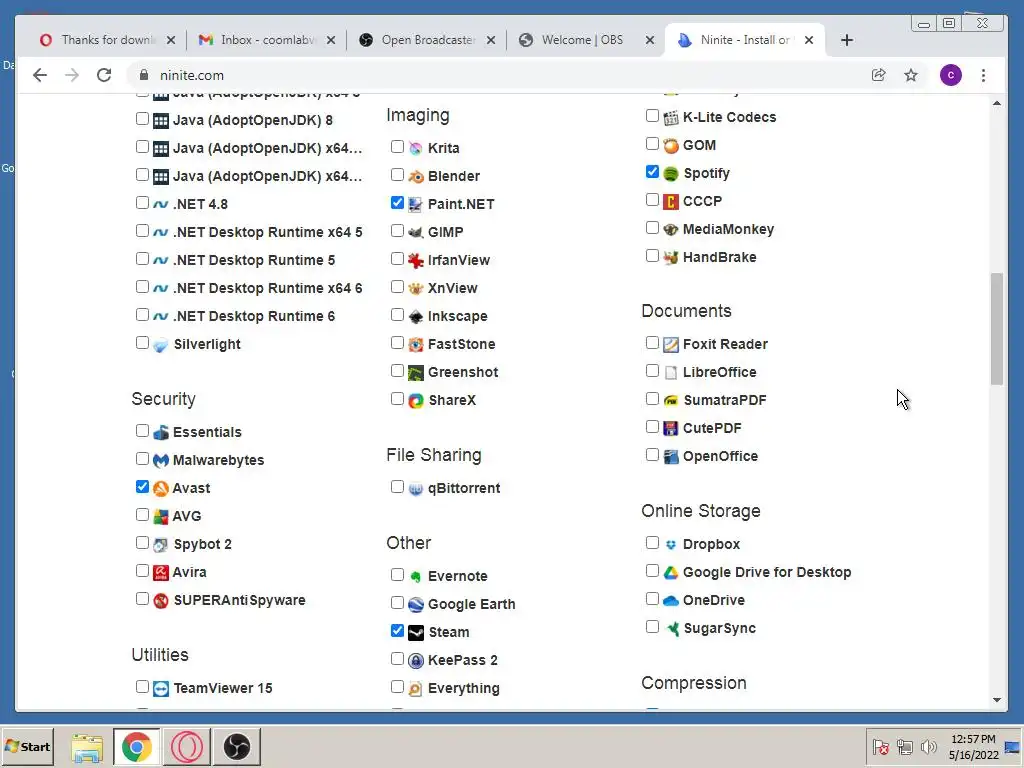Click the Everything label text
The width and height of the screenshot is (1024, 768).
click(x=464, y=688)
